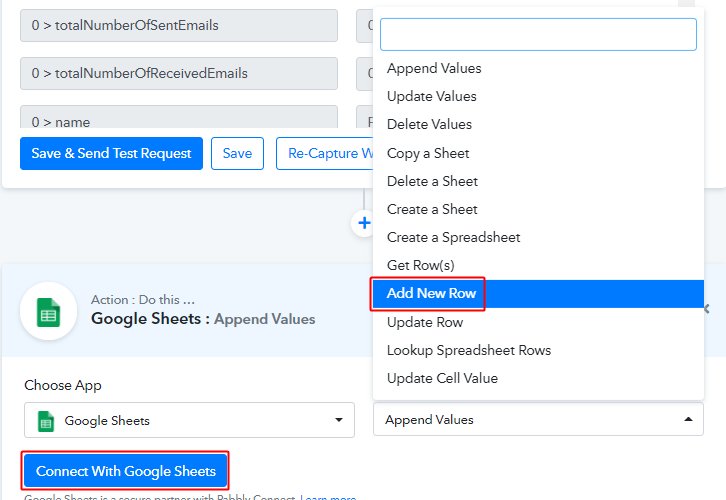Screen dimensions: 726x500
Task: Close the Append Values action event dropdown
Action: click(538, 419)
